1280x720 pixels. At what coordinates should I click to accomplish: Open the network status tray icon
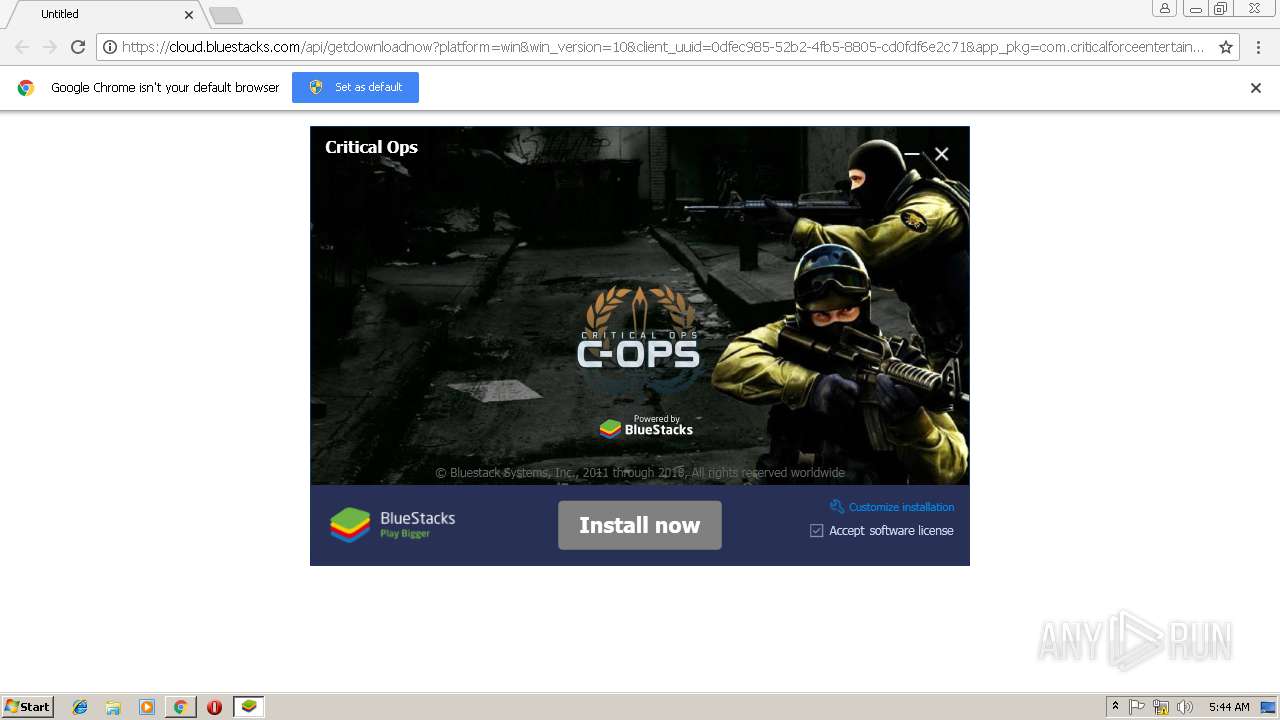click(x=1161, y=707)
